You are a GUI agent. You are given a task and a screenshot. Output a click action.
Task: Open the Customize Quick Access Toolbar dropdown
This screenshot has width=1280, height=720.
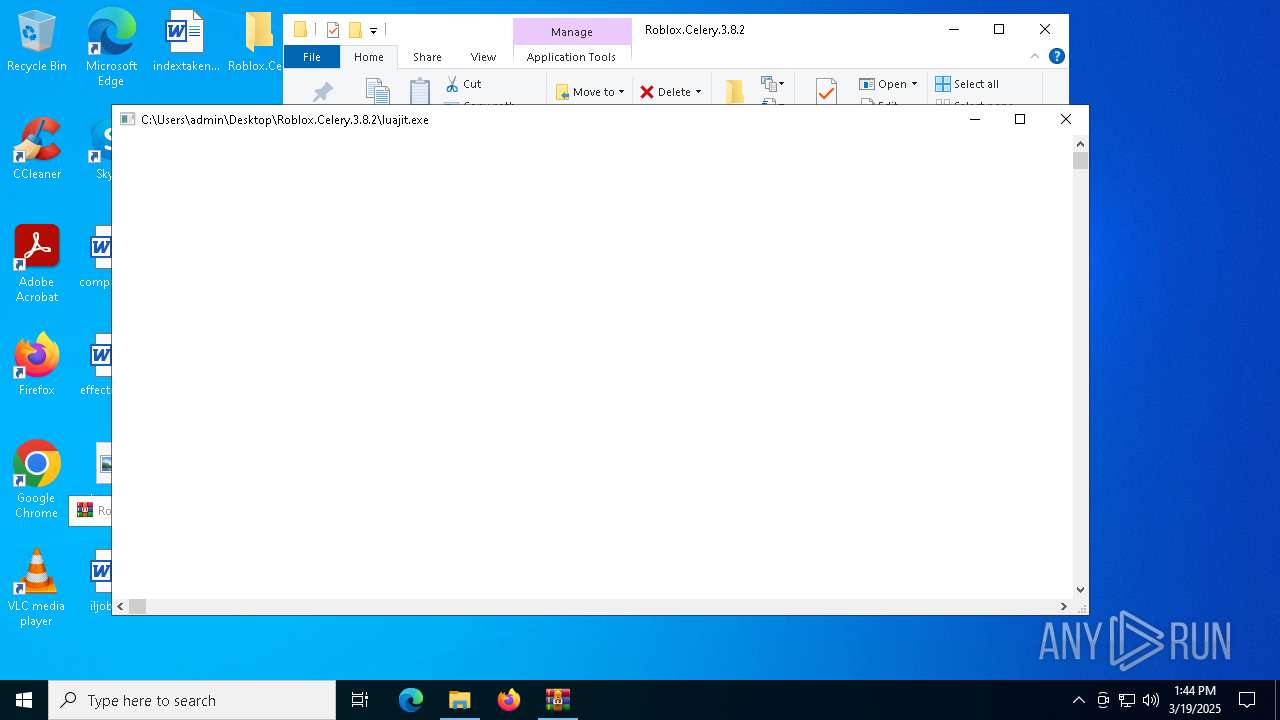(x=373, y=30)
